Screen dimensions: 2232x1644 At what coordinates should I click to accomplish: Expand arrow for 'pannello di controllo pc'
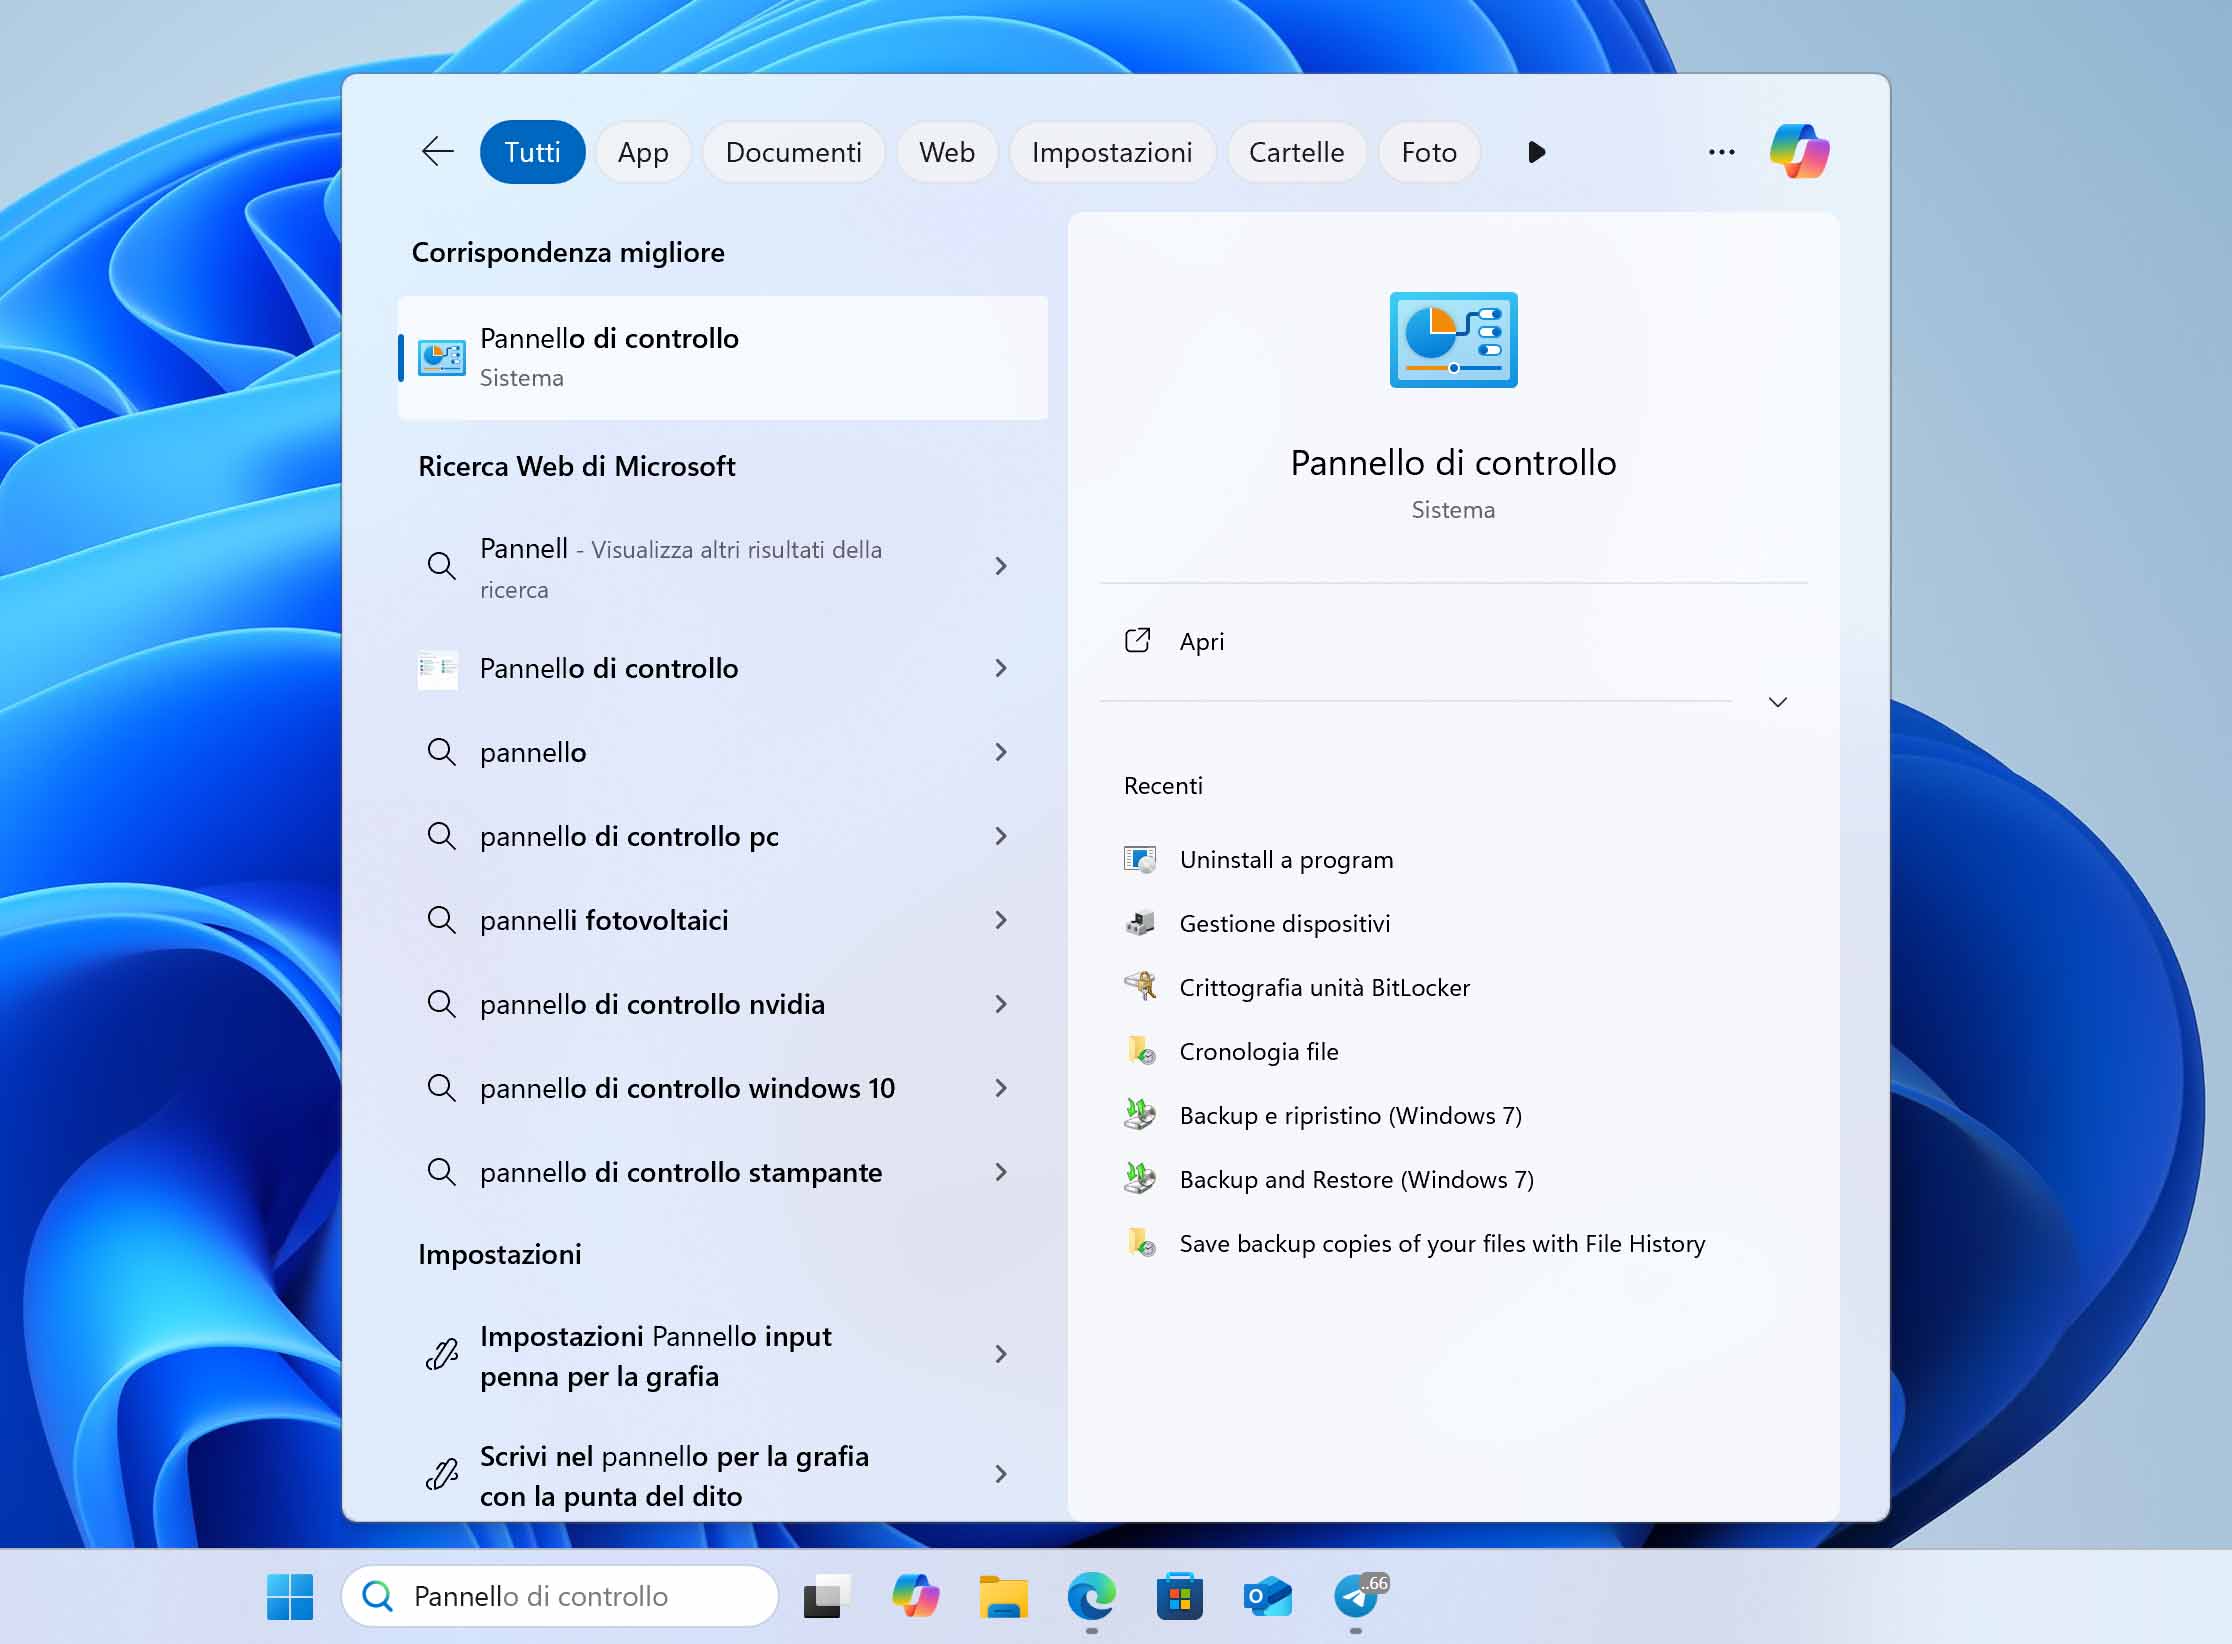pos(1001,836)
